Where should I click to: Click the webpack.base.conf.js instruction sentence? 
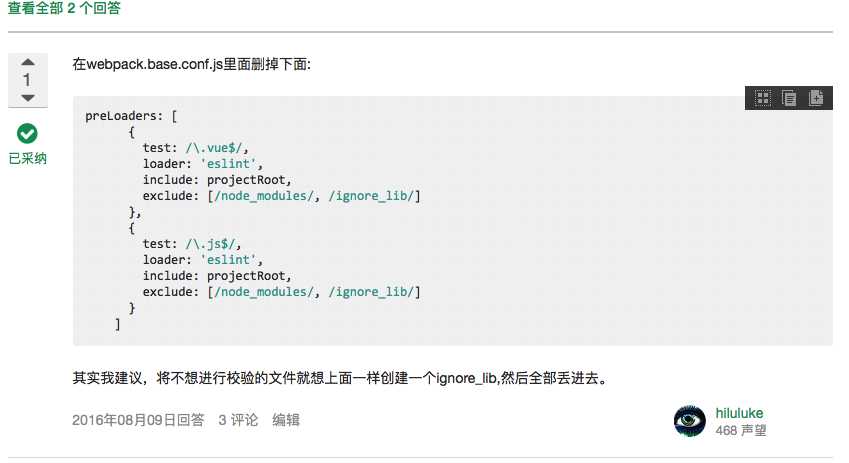point(192,64)
